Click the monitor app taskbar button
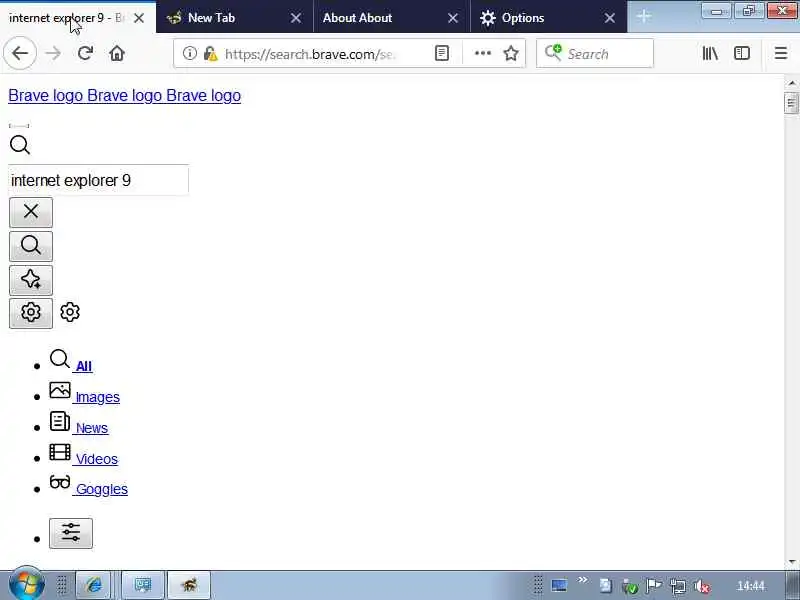 [143, 585]
